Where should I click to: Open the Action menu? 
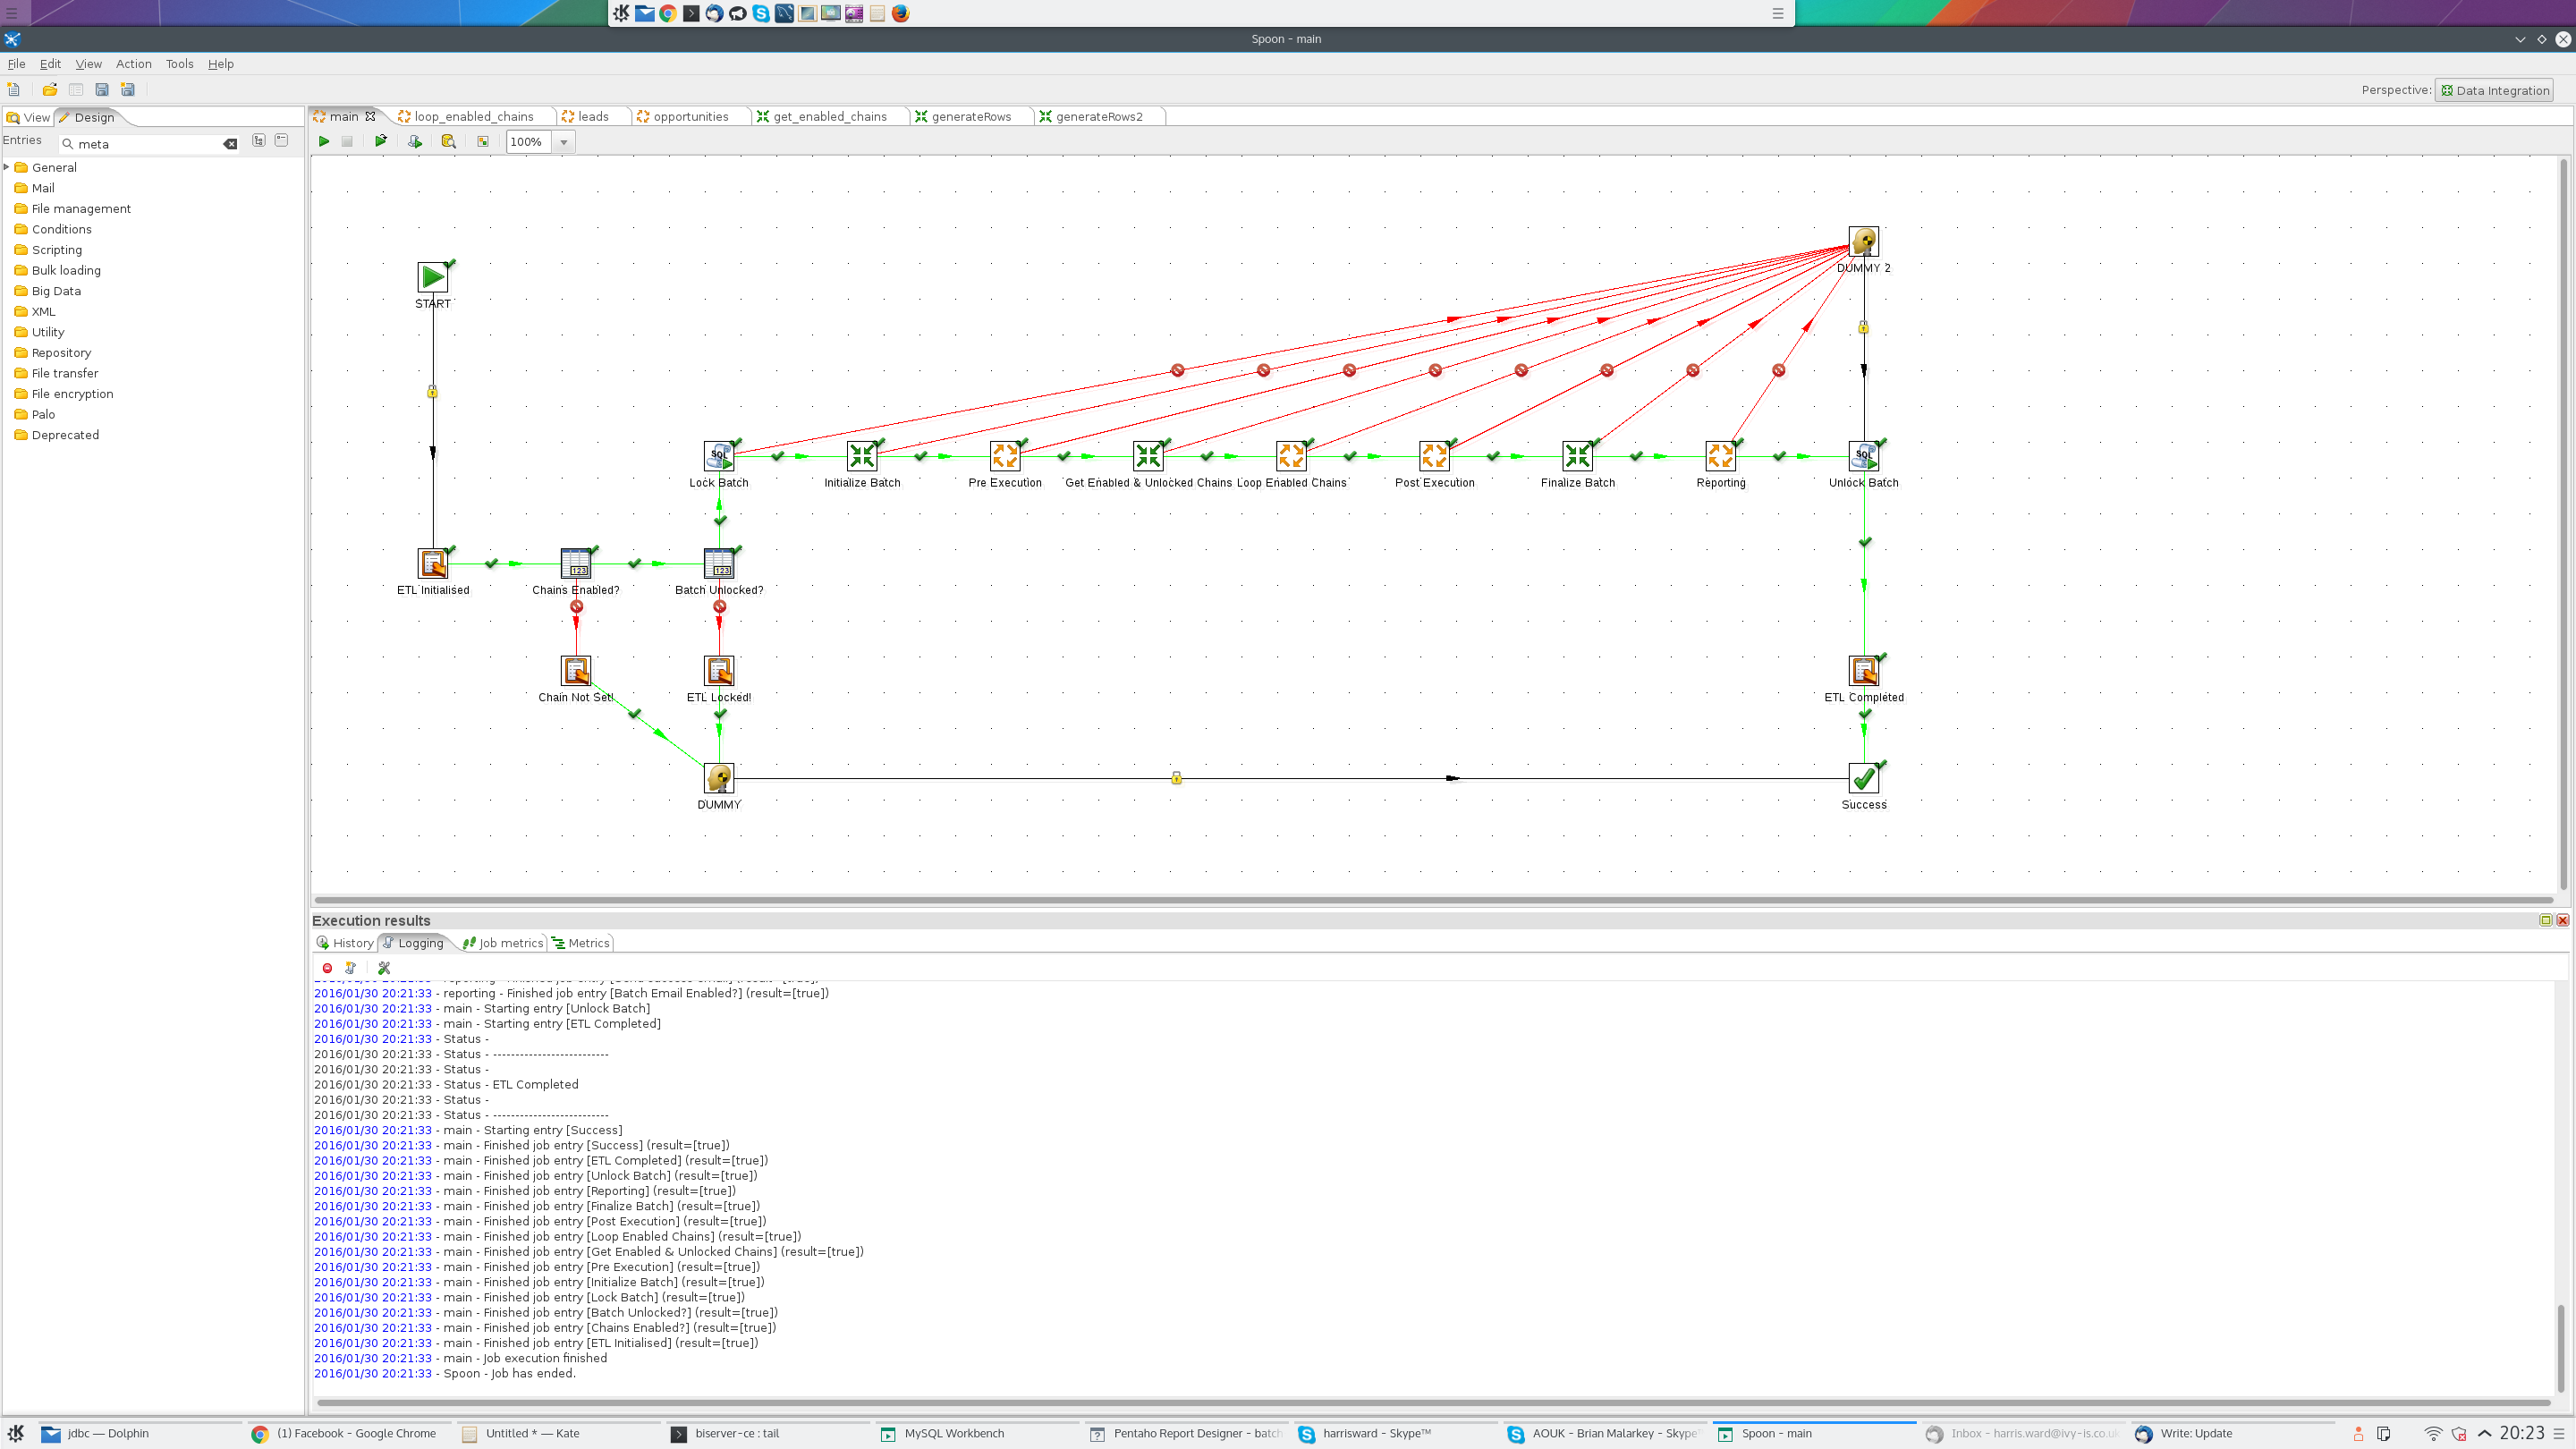(133, 64)
